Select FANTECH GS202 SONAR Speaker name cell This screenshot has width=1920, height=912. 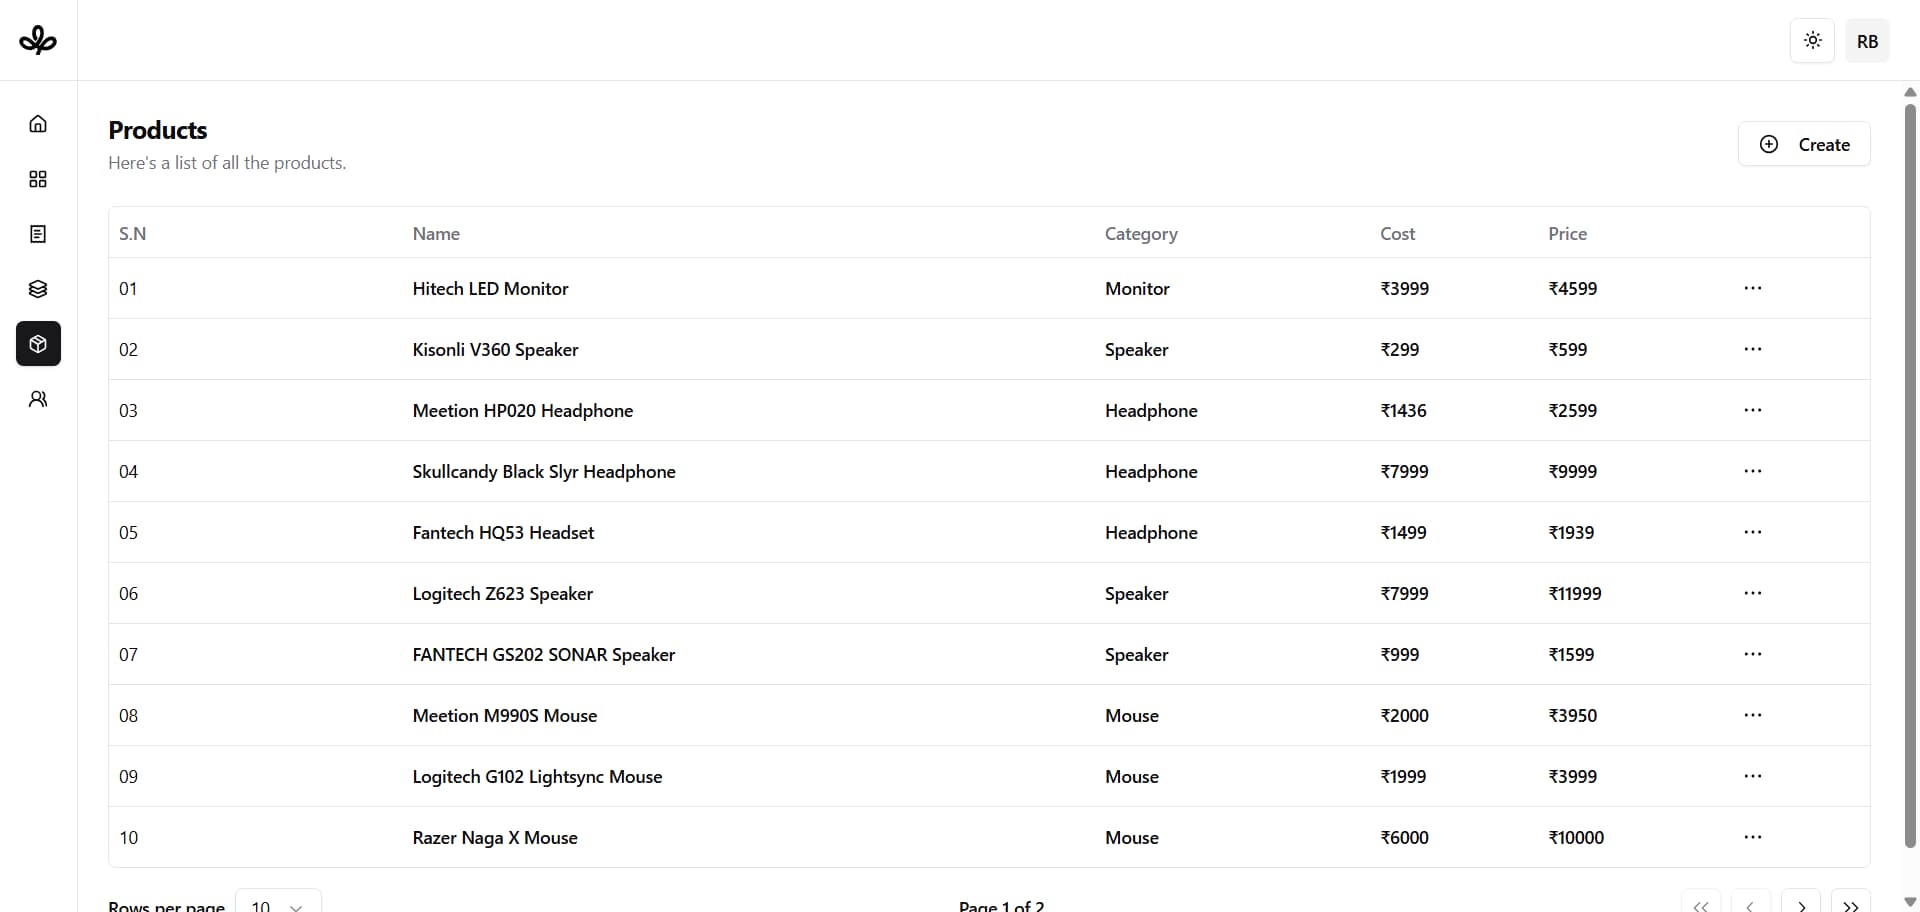(544, 654)
